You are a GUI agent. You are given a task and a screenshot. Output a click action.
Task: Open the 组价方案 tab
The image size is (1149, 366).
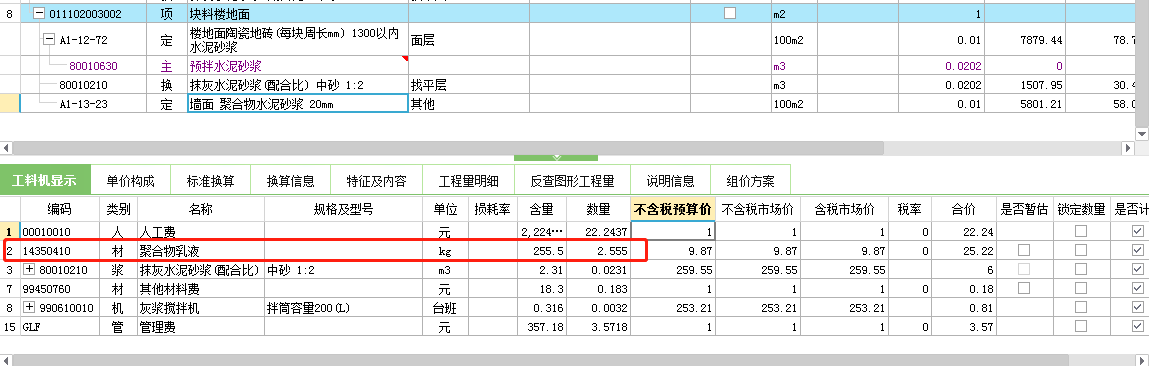click(x=750, y=181)
